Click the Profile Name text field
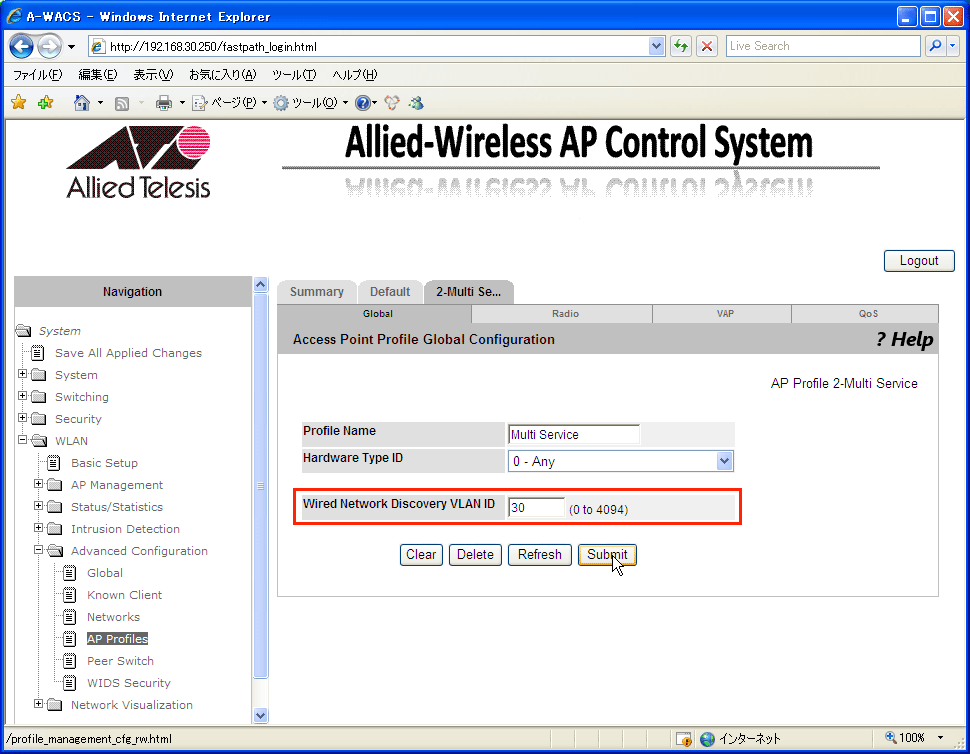The width and height of the screenshot is (970, 754). tap(573, 434)
